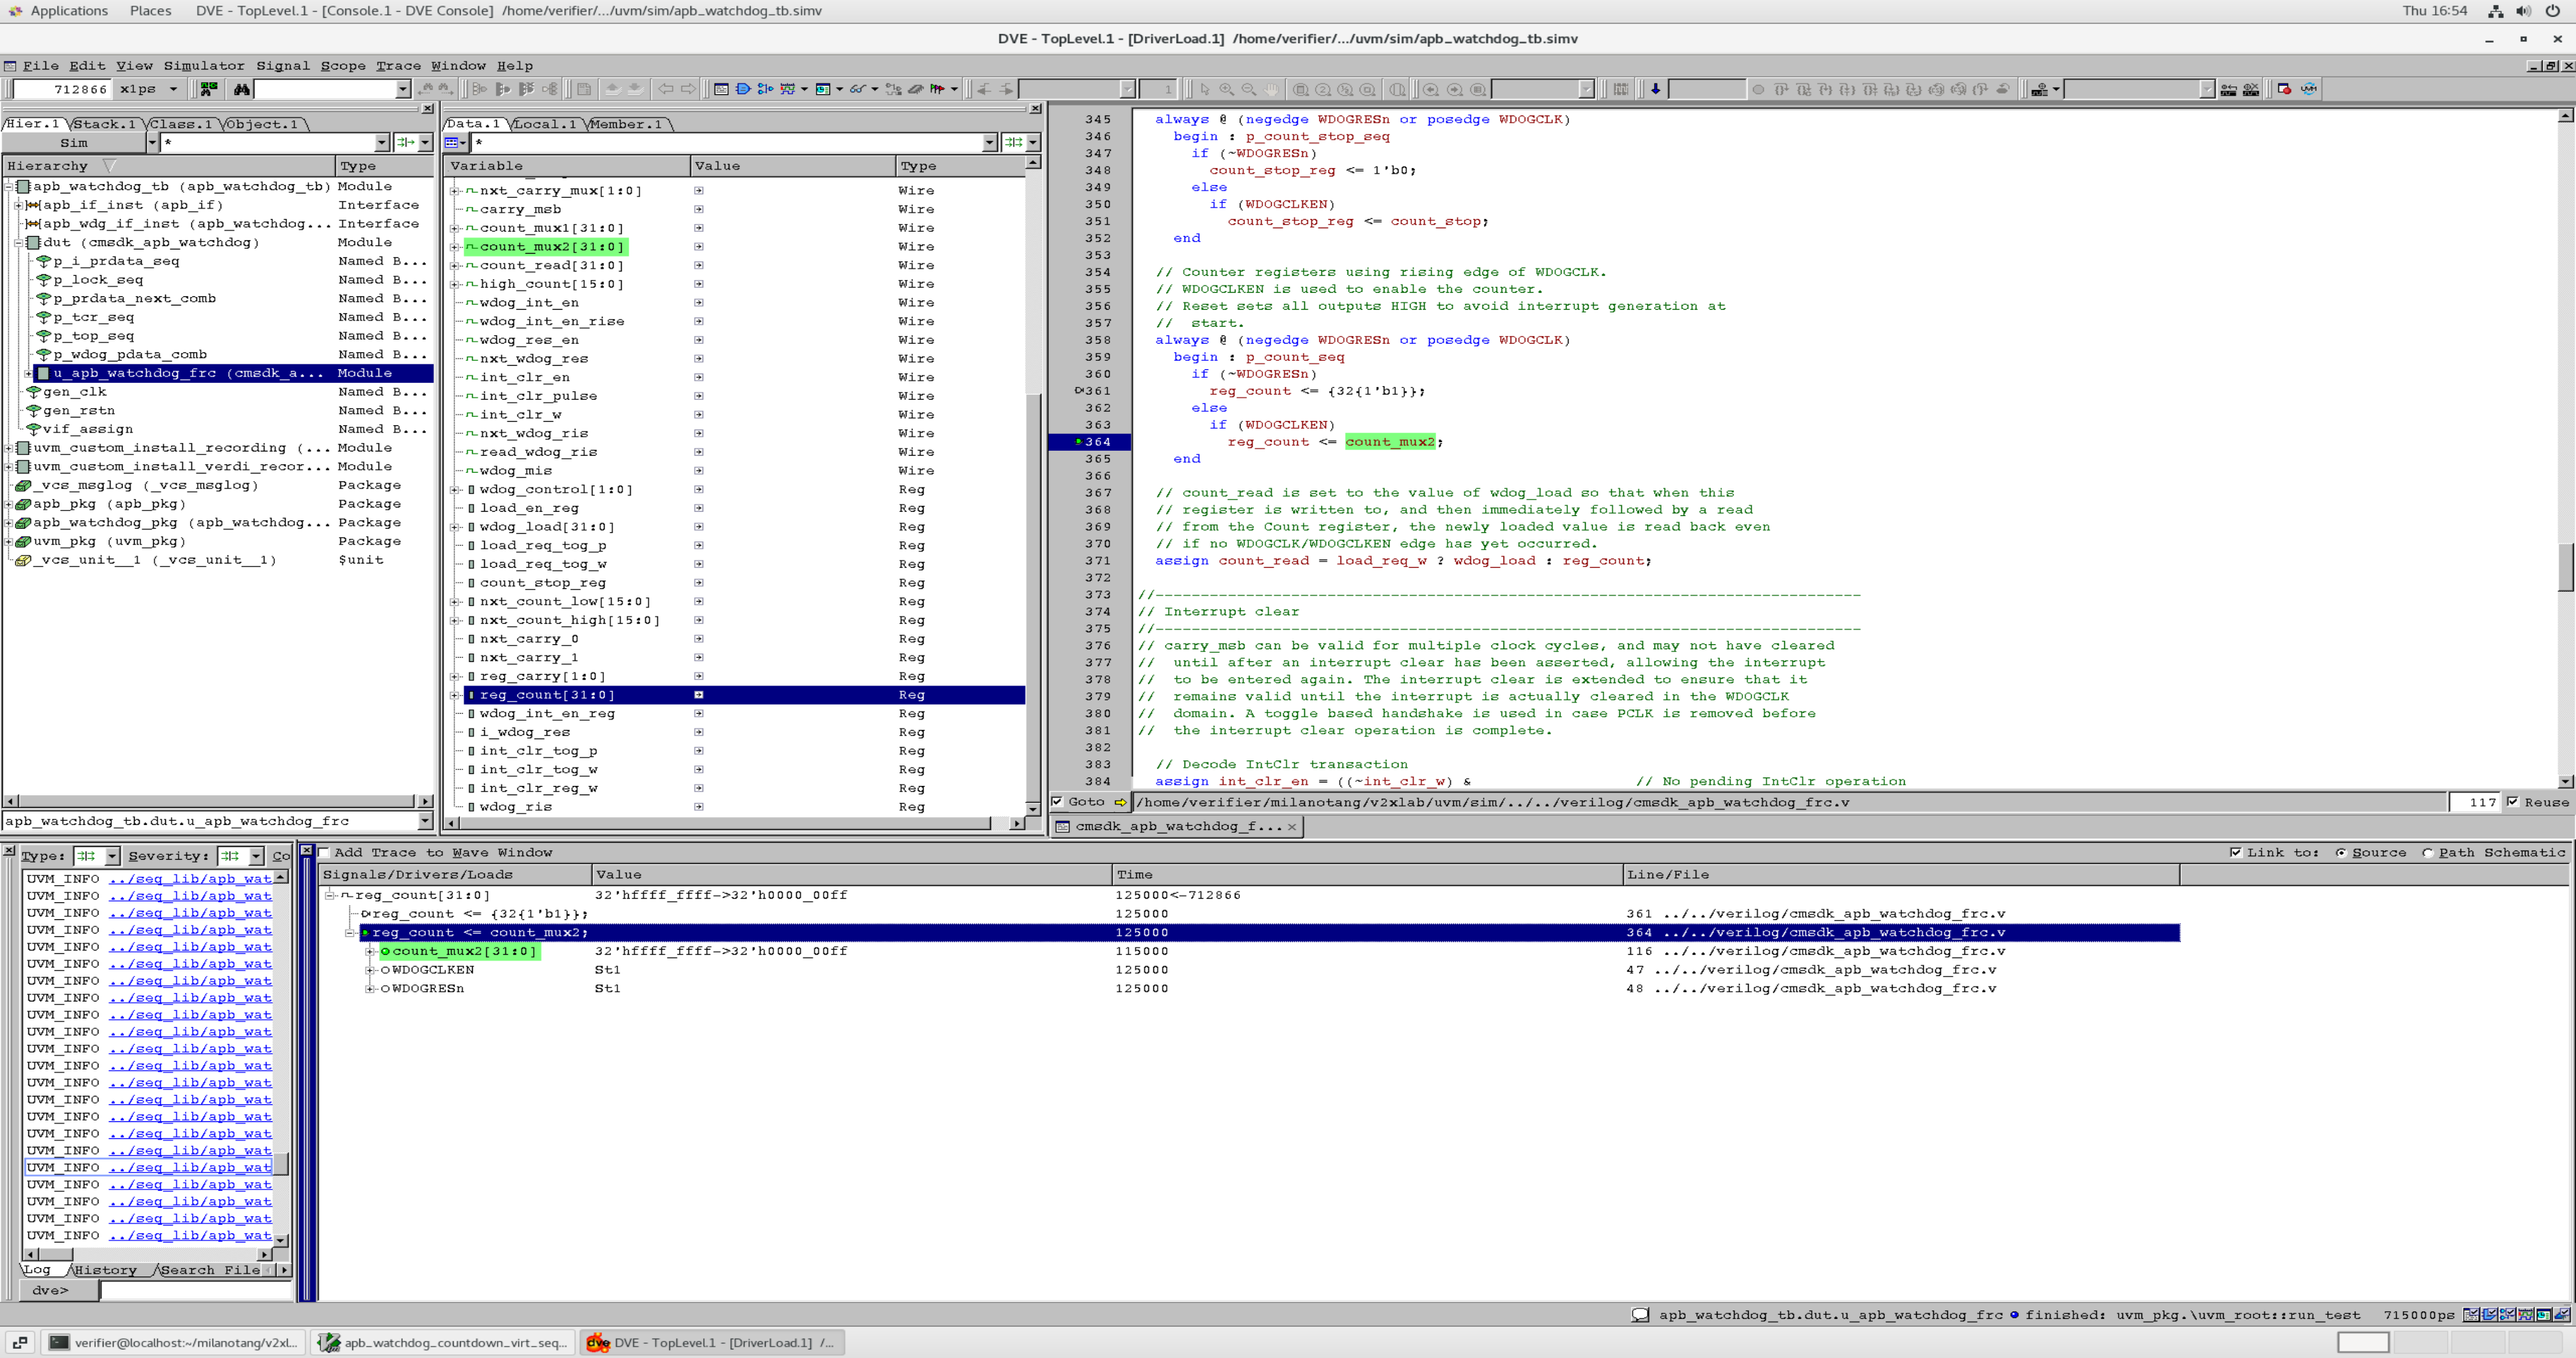Screen dimensions: 2576x1358
Task: Expand the count_mux2[31:0] driver node
Action: 370,951
